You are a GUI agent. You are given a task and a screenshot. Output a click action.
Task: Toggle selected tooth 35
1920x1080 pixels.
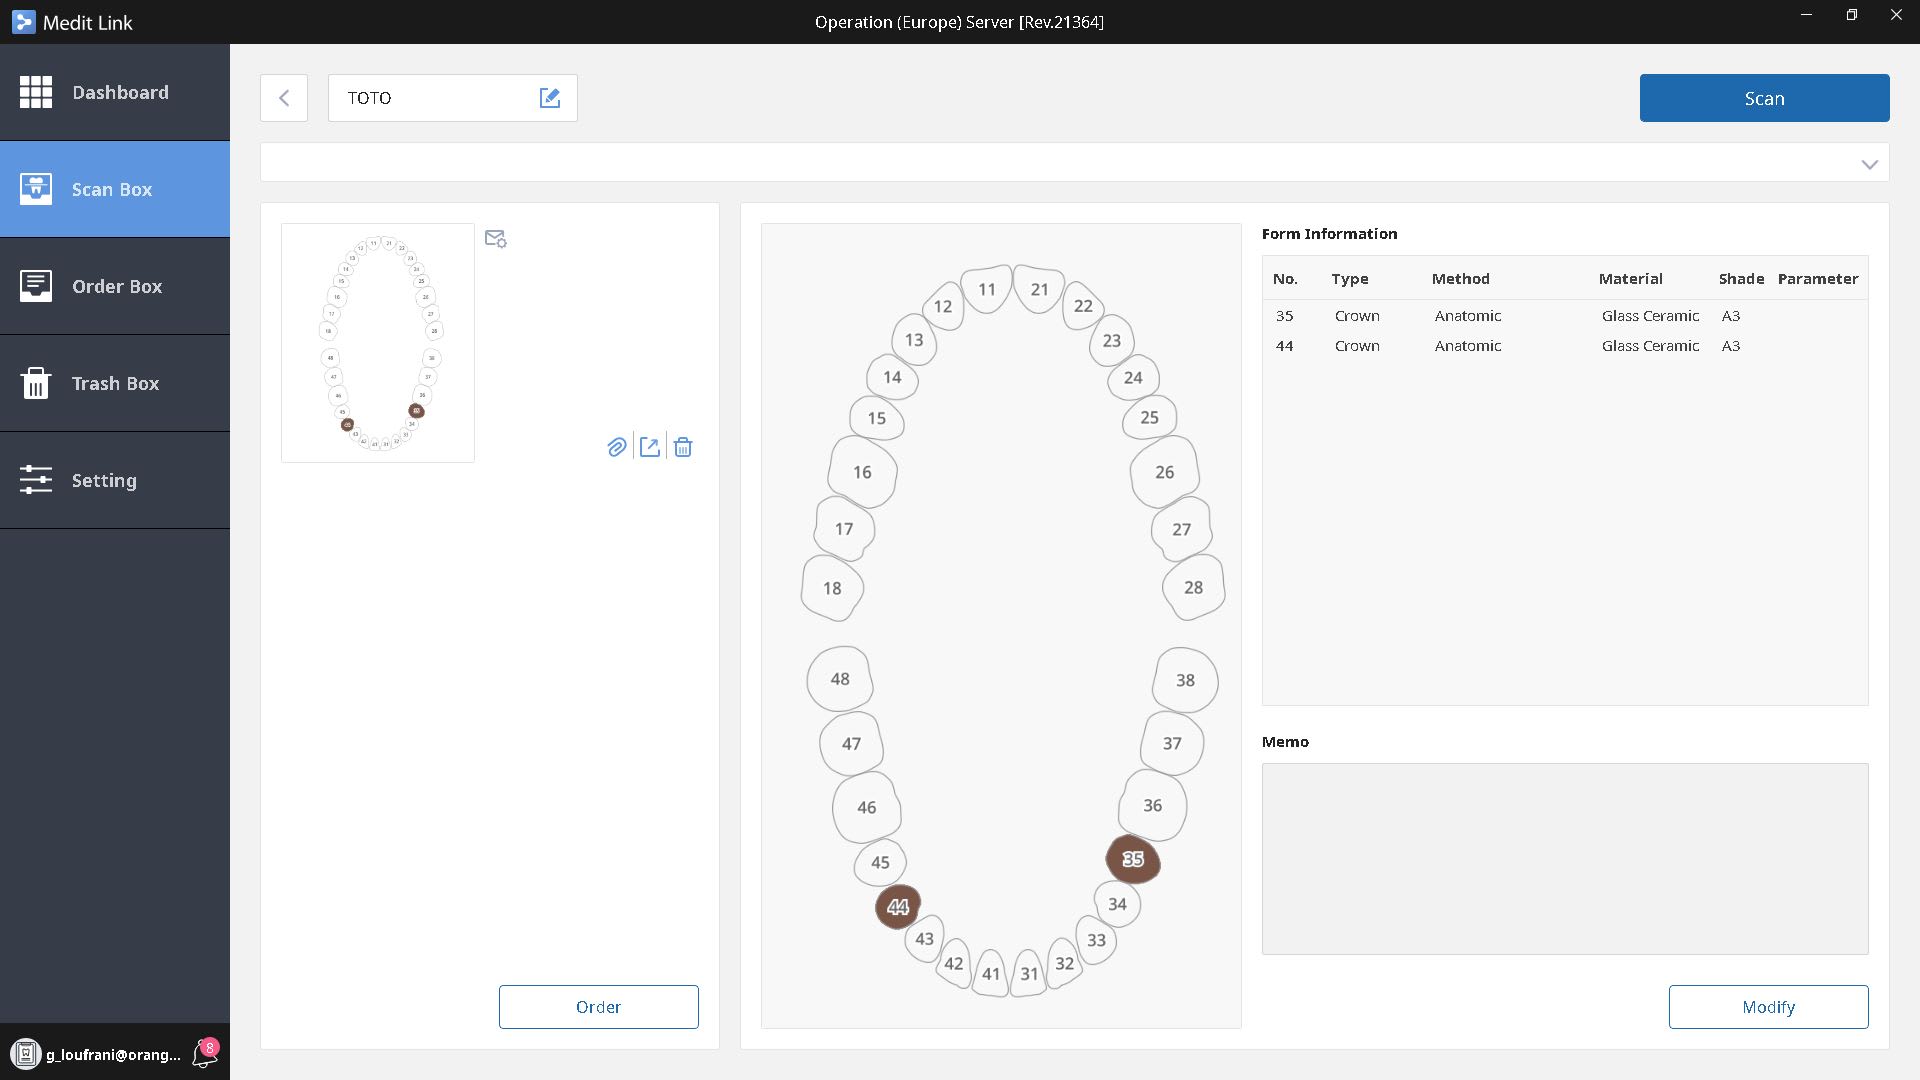[x=1133, y=859]
